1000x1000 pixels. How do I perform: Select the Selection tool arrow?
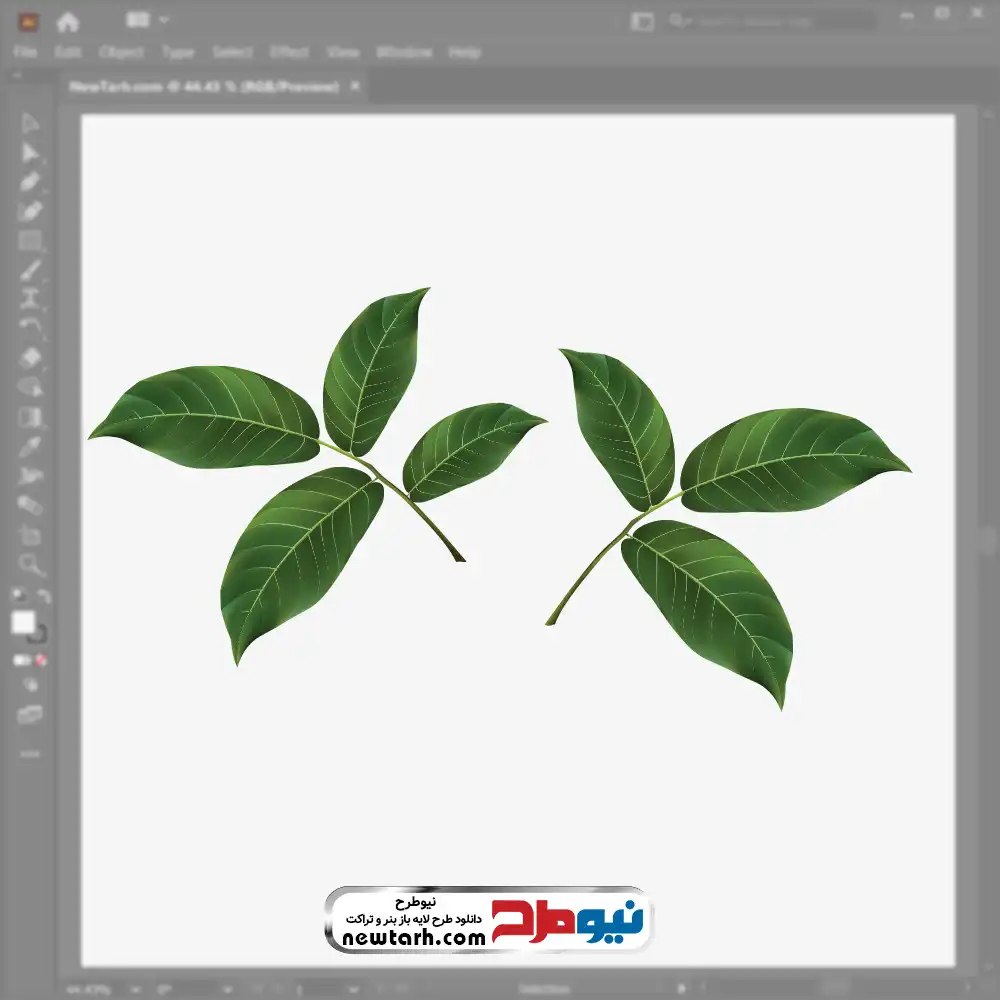click(29, 123)
